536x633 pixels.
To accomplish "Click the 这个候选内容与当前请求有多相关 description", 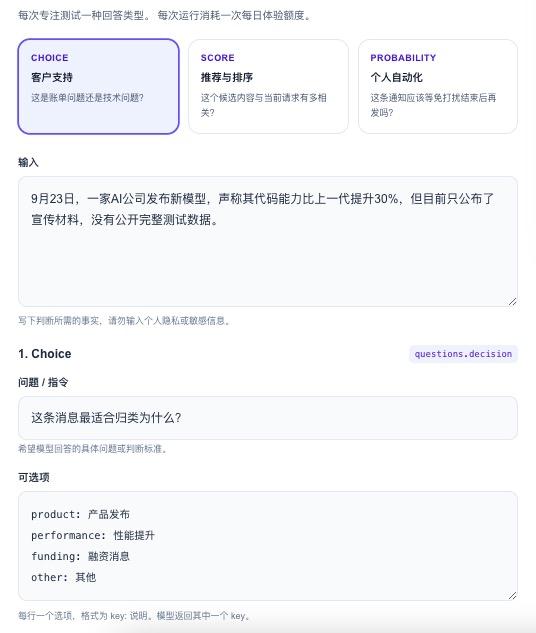I will 264,105.
